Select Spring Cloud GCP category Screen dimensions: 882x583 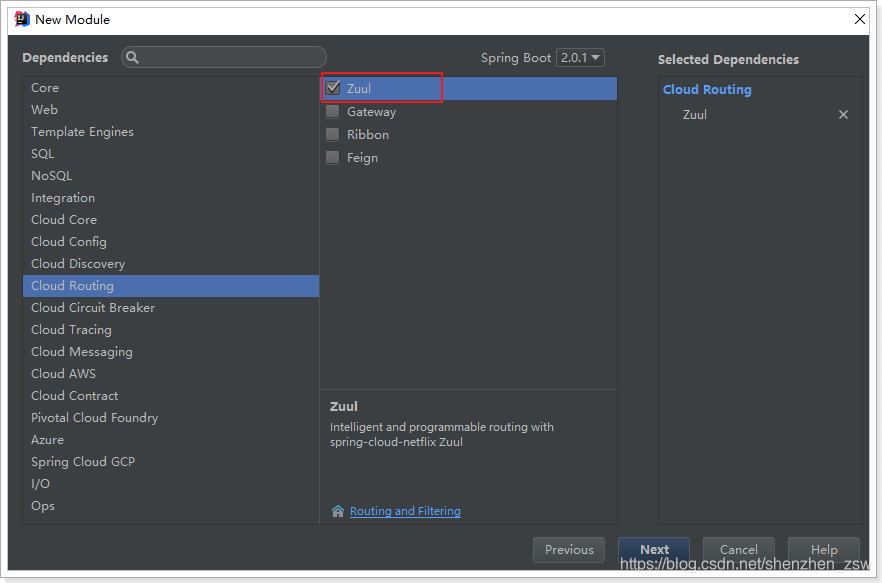click(171, 461)
